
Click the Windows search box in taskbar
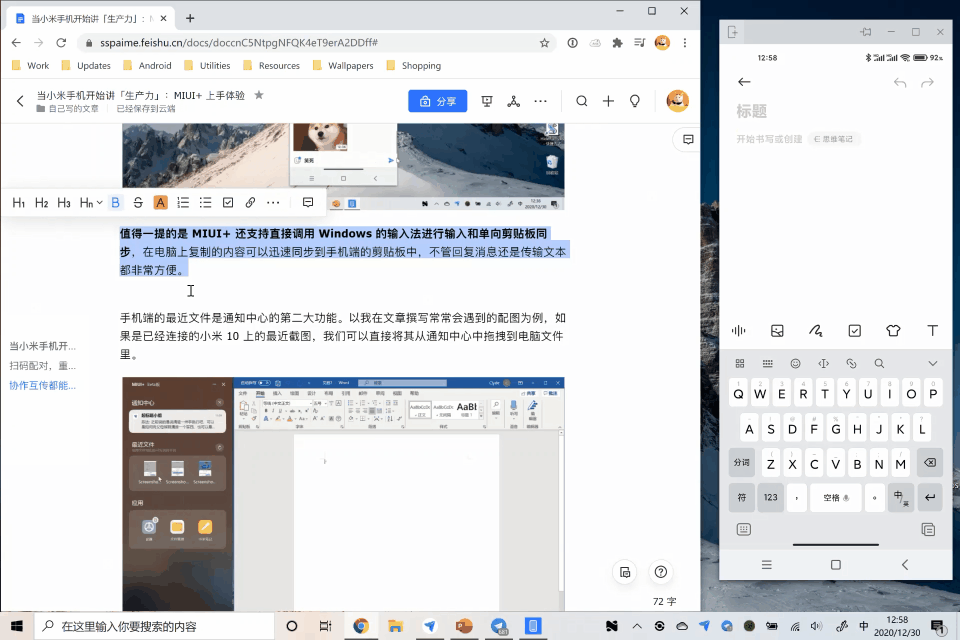point(153,627)
